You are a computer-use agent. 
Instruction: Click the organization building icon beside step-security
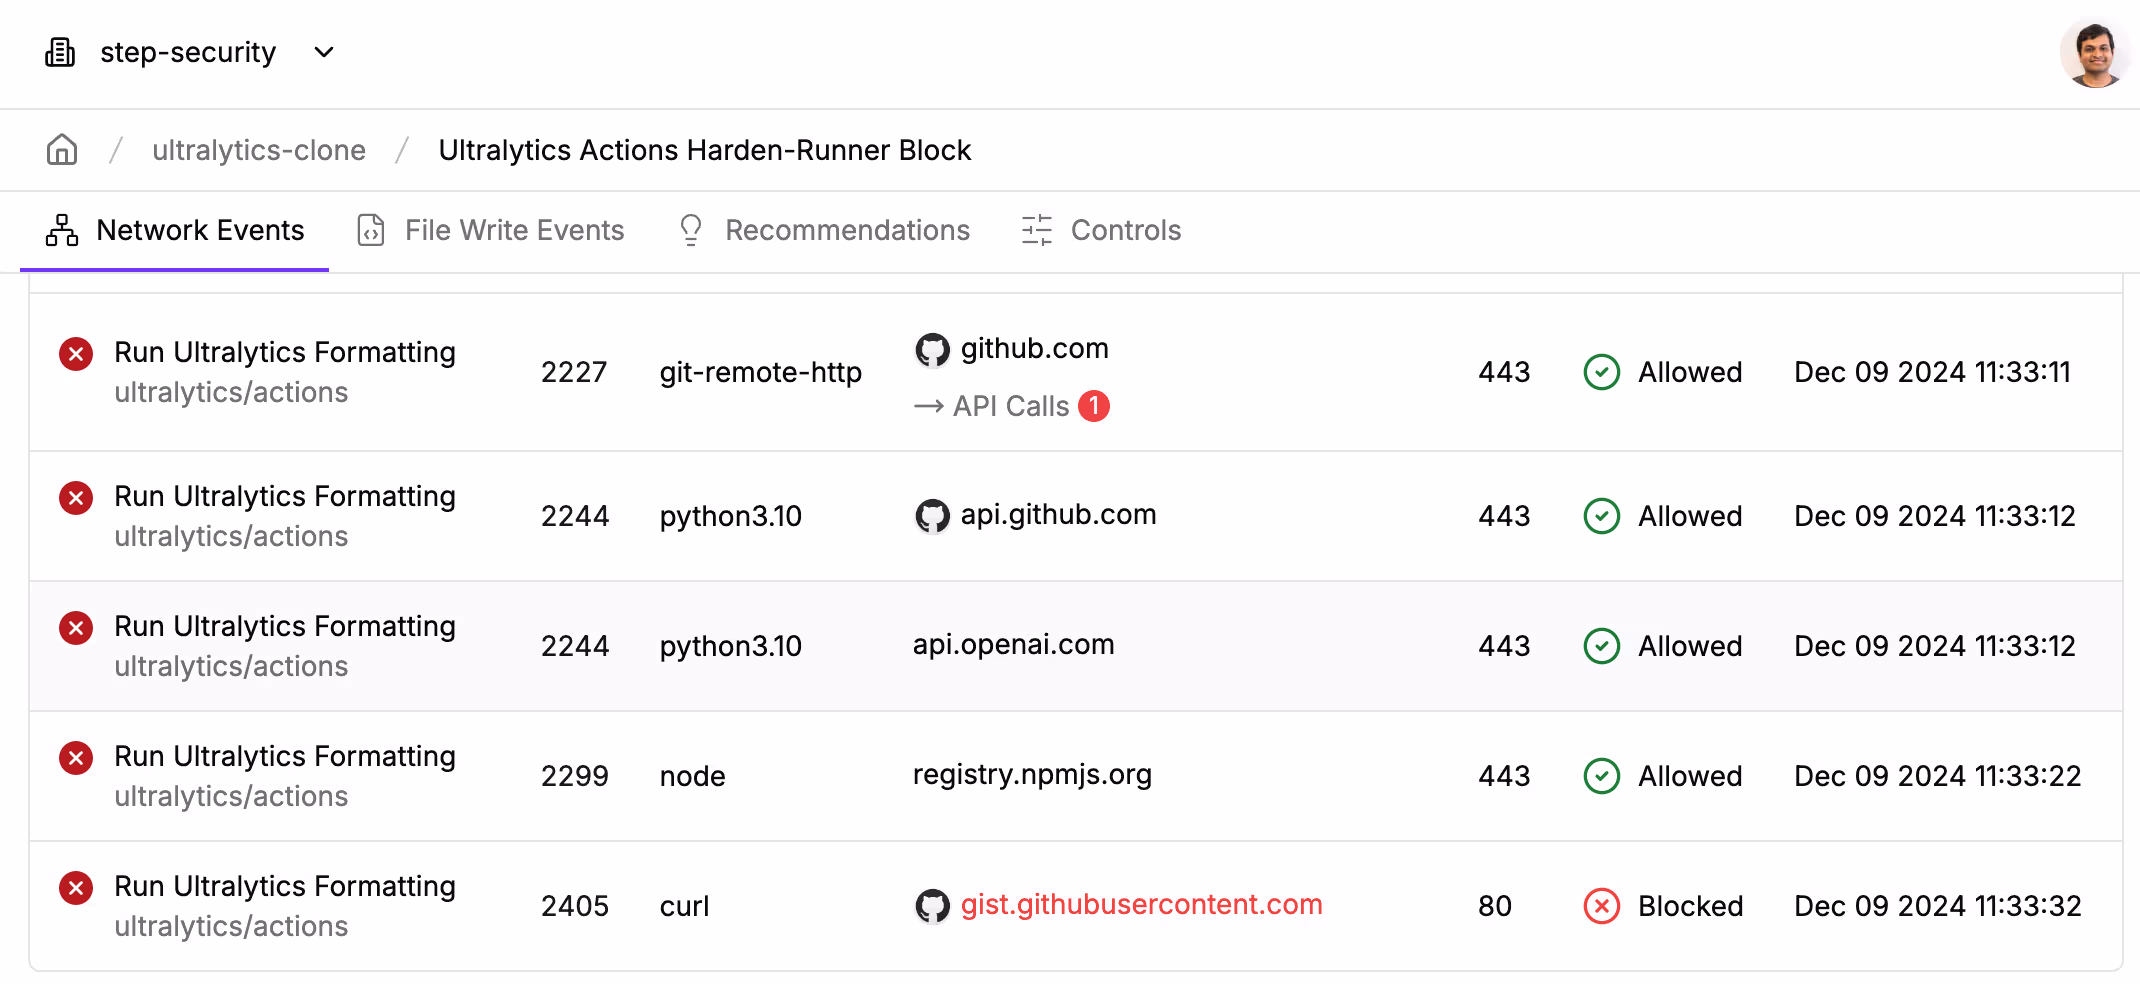(x=60, y=52)
